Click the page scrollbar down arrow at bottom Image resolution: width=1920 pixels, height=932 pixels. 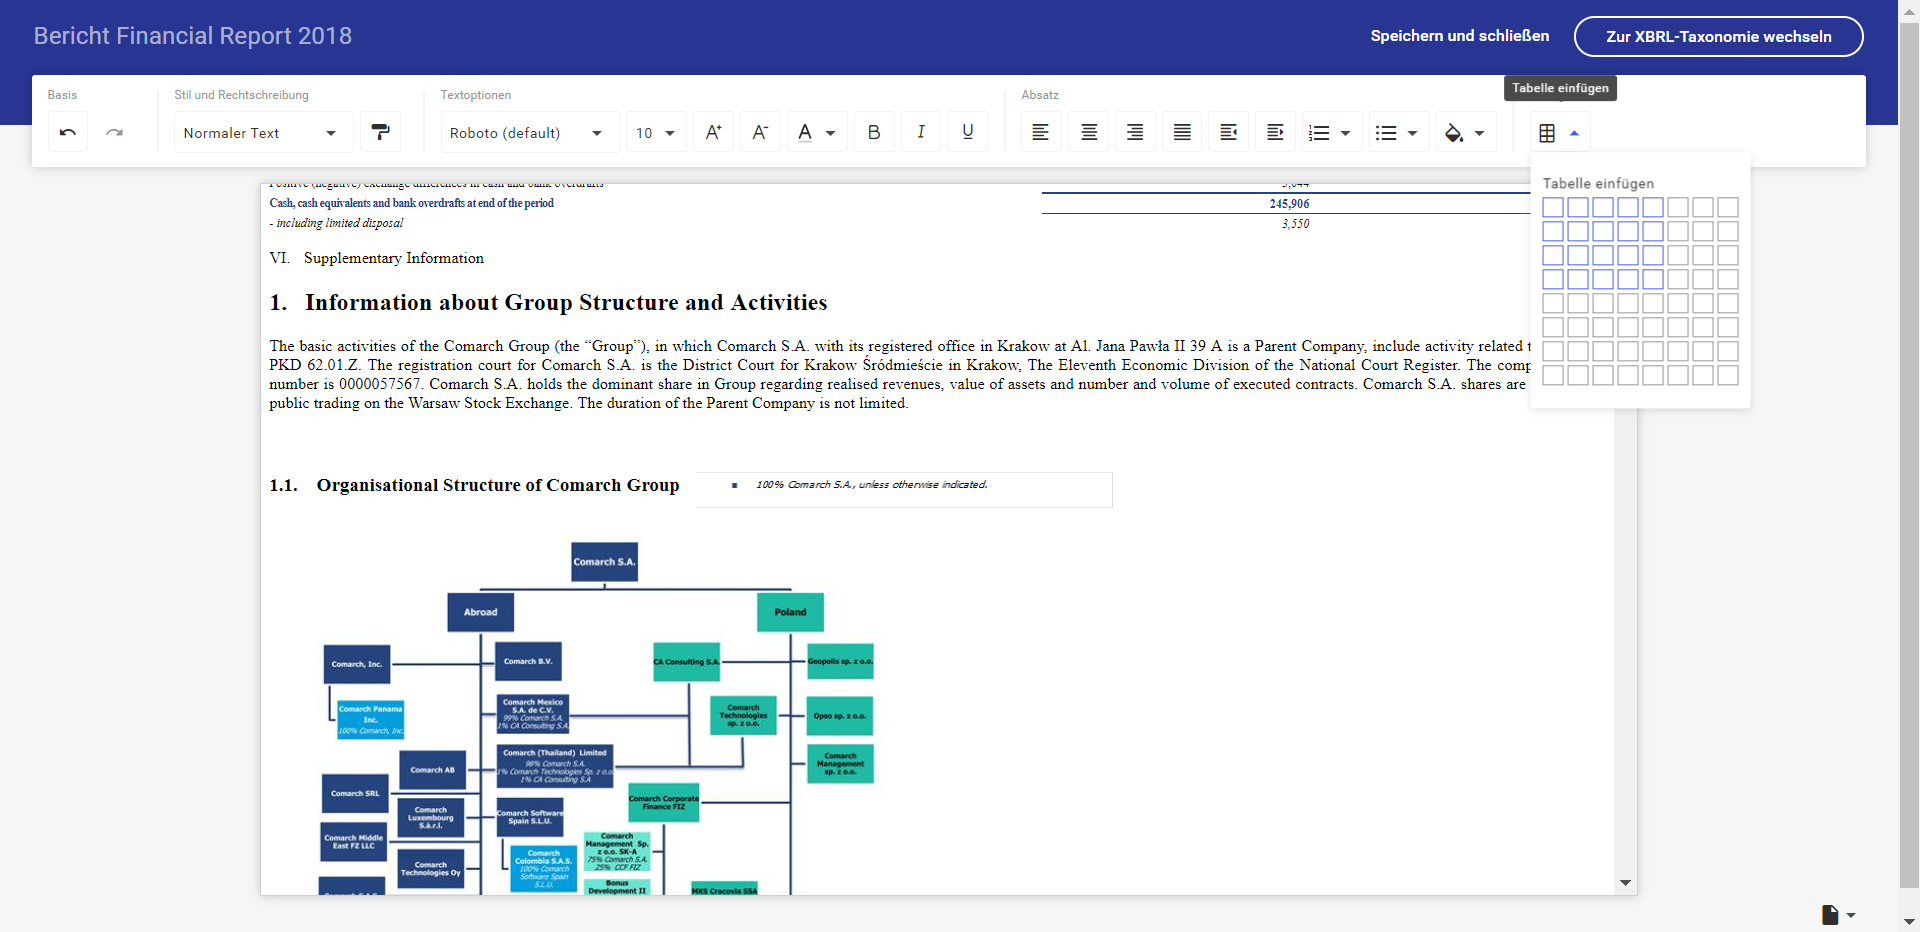pyautogui.click(x=1909, y=922)
